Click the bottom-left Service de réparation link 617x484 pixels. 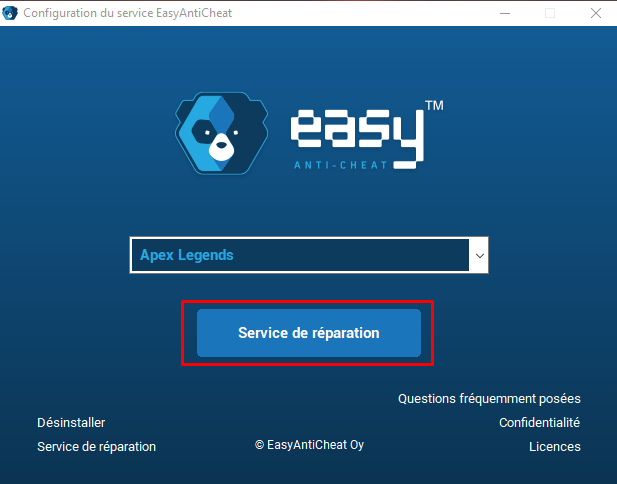coord(96,447)
